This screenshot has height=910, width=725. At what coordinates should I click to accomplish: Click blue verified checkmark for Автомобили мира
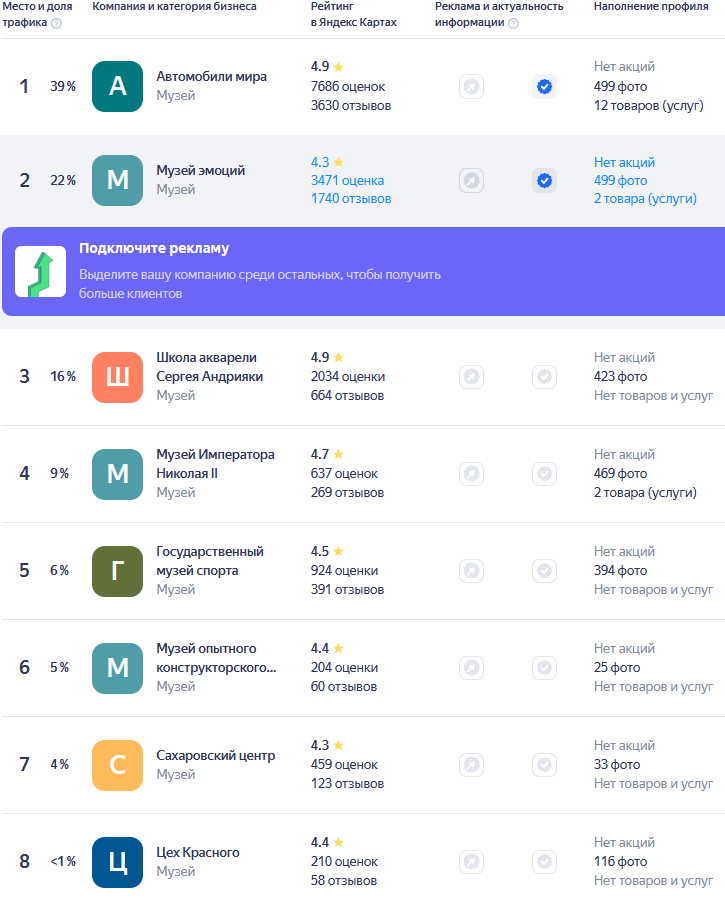[544, 87]
